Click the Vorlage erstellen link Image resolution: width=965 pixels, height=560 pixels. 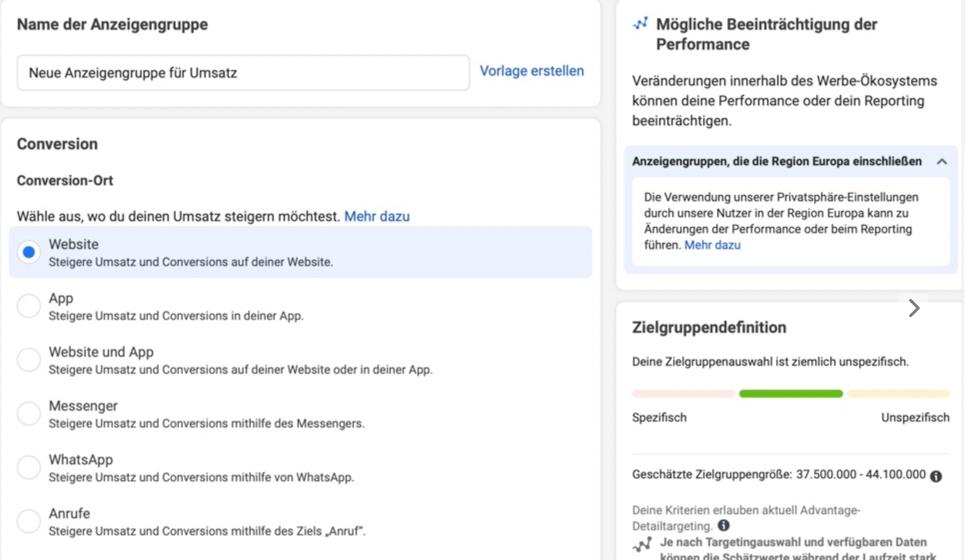click(x=532, y=71)
